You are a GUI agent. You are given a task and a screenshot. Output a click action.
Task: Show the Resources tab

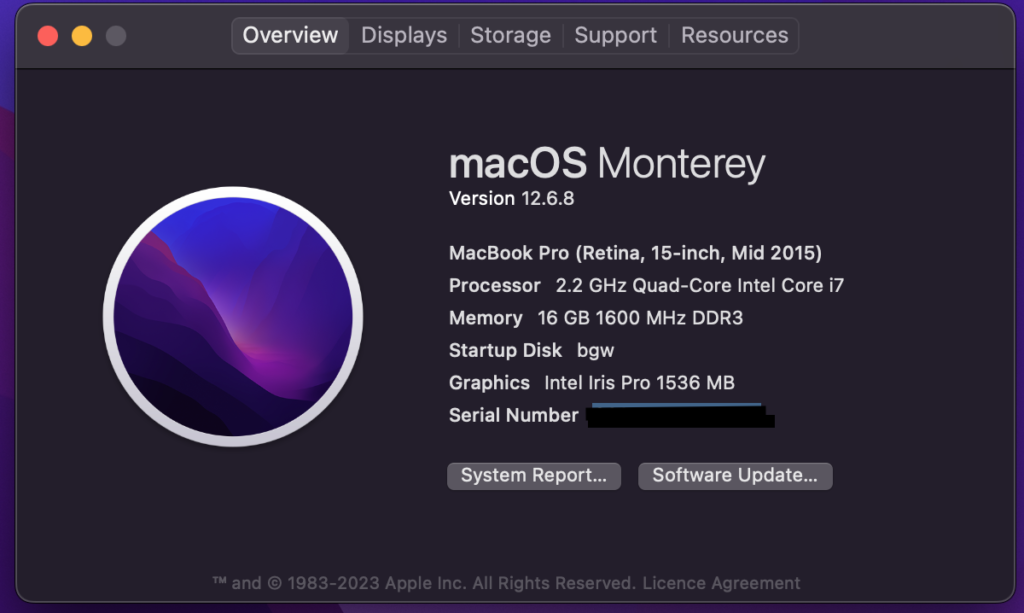click(734, 35)
